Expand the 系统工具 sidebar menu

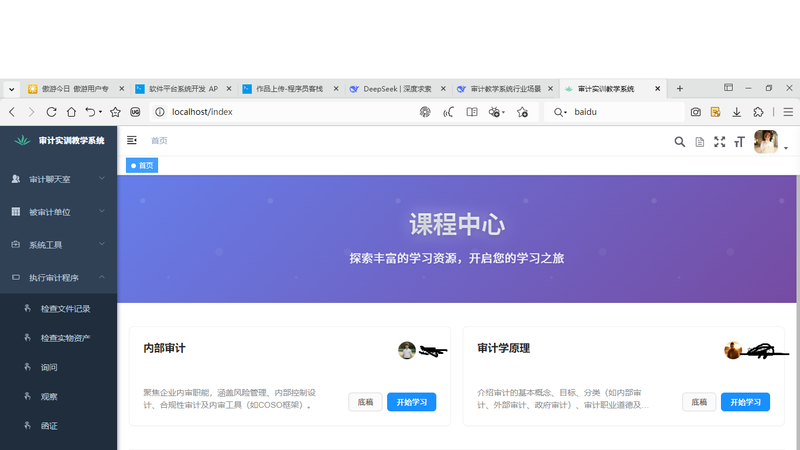point(58,244)
